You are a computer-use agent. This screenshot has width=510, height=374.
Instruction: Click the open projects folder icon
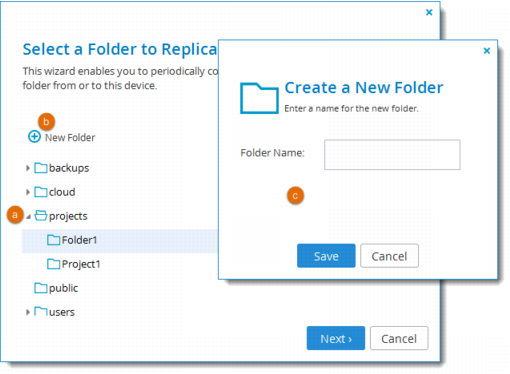[x=41, y=215]
